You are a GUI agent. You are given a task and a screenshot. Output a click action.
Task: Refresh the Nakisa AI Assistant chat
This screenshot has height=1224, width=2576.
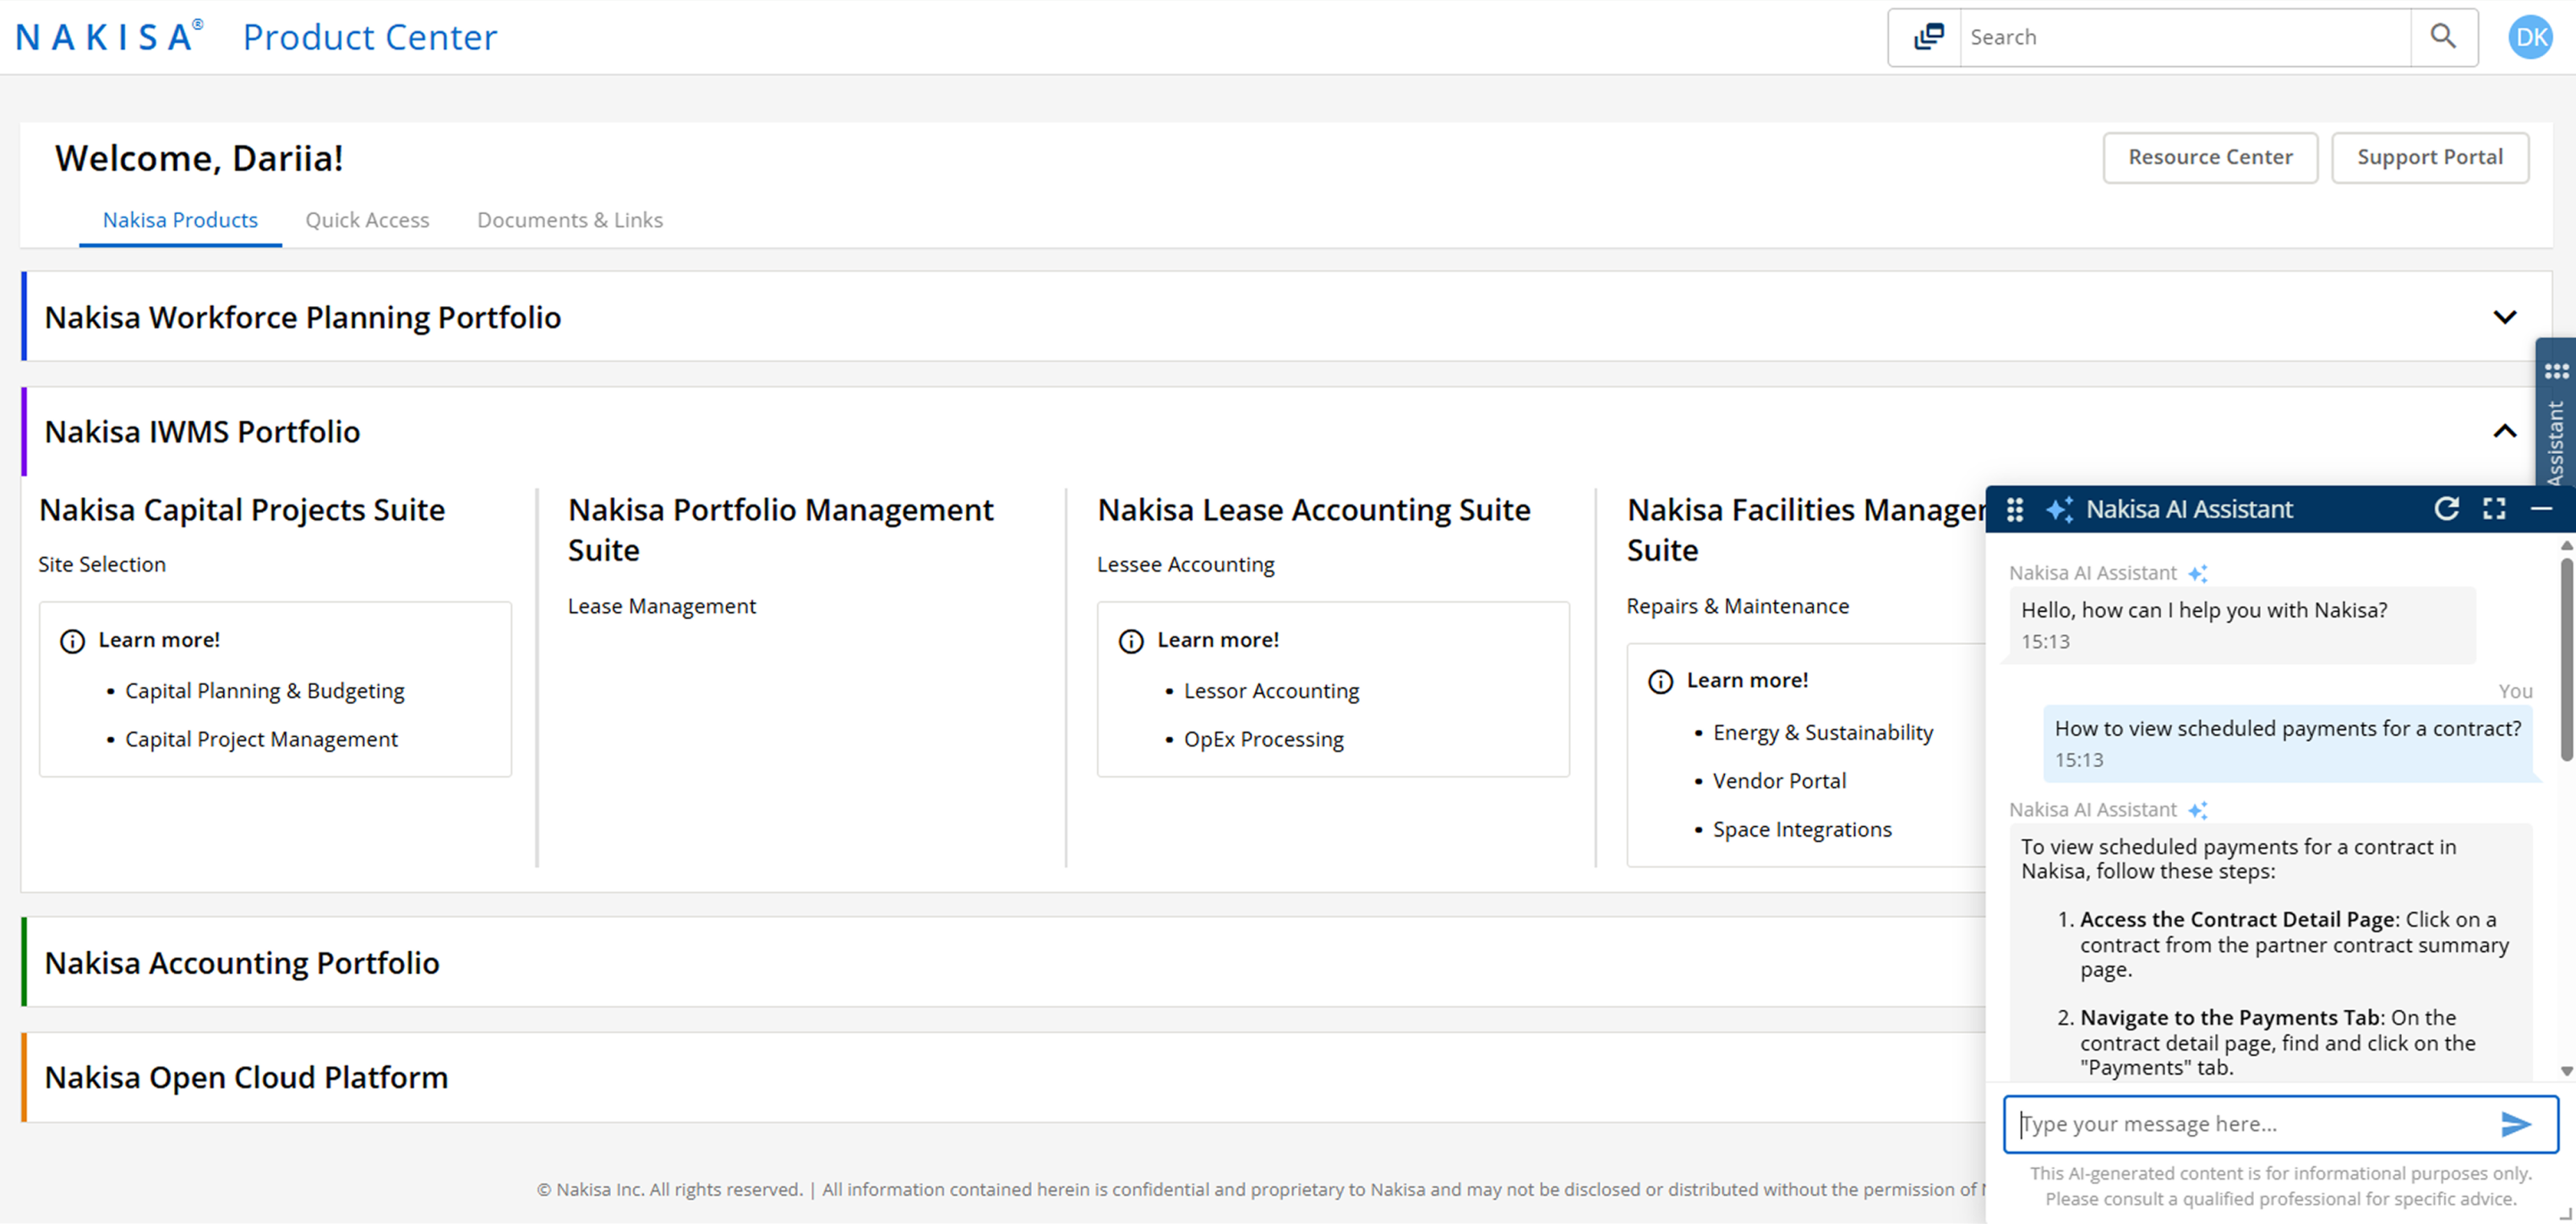[2446, 509]
